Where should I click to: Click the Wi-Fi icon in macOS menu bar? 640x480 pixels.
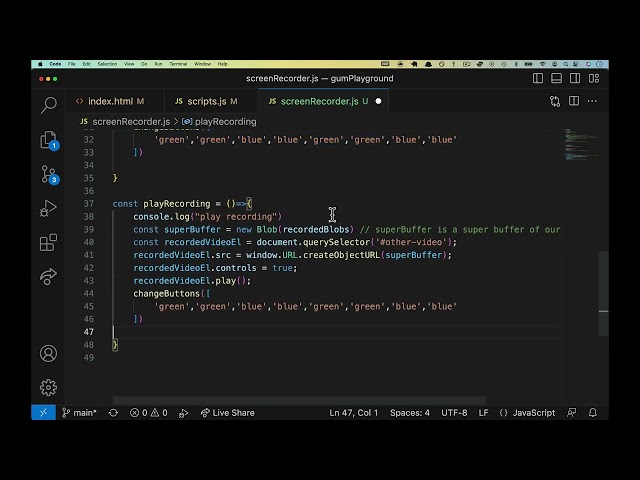pos(542,64)
